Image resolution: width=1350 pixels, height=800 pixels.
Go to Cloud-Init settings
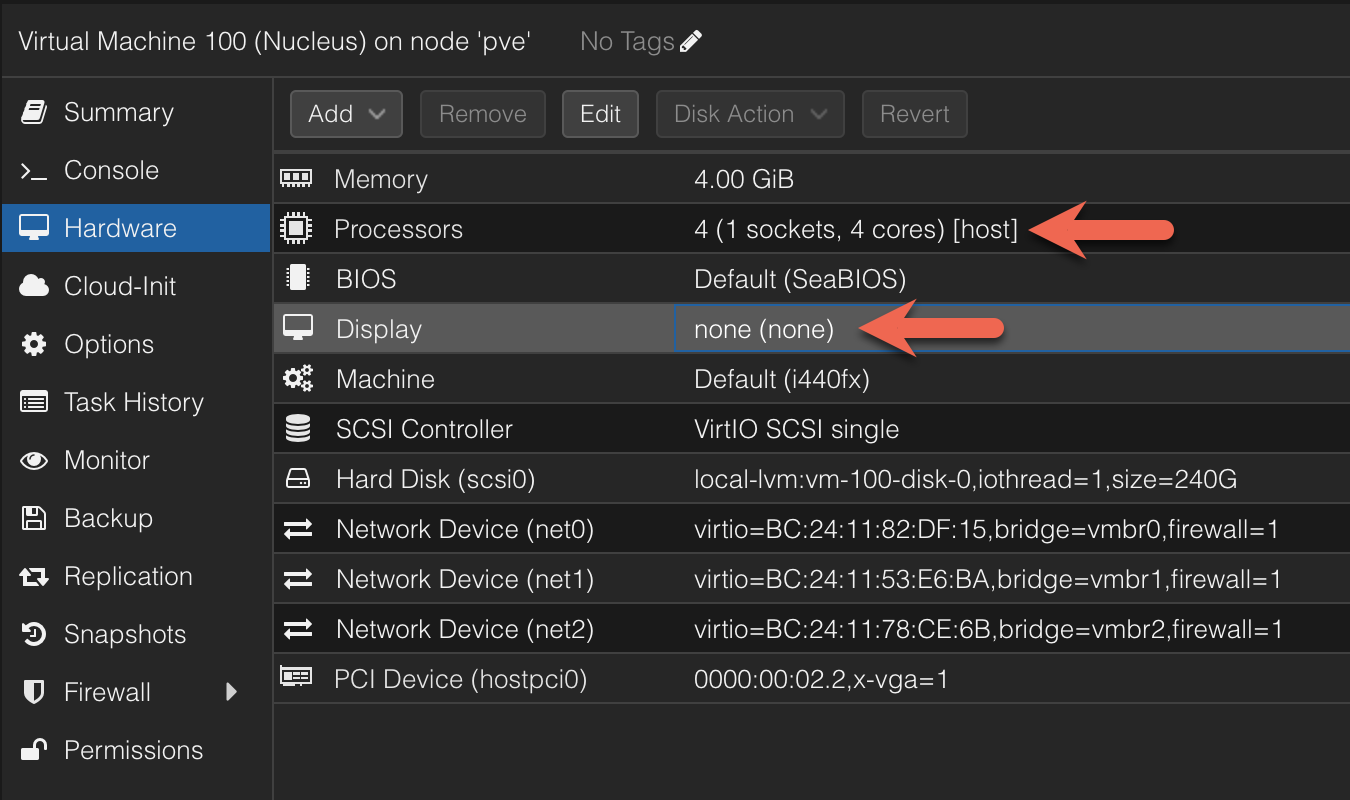click(x=120, y=286)
